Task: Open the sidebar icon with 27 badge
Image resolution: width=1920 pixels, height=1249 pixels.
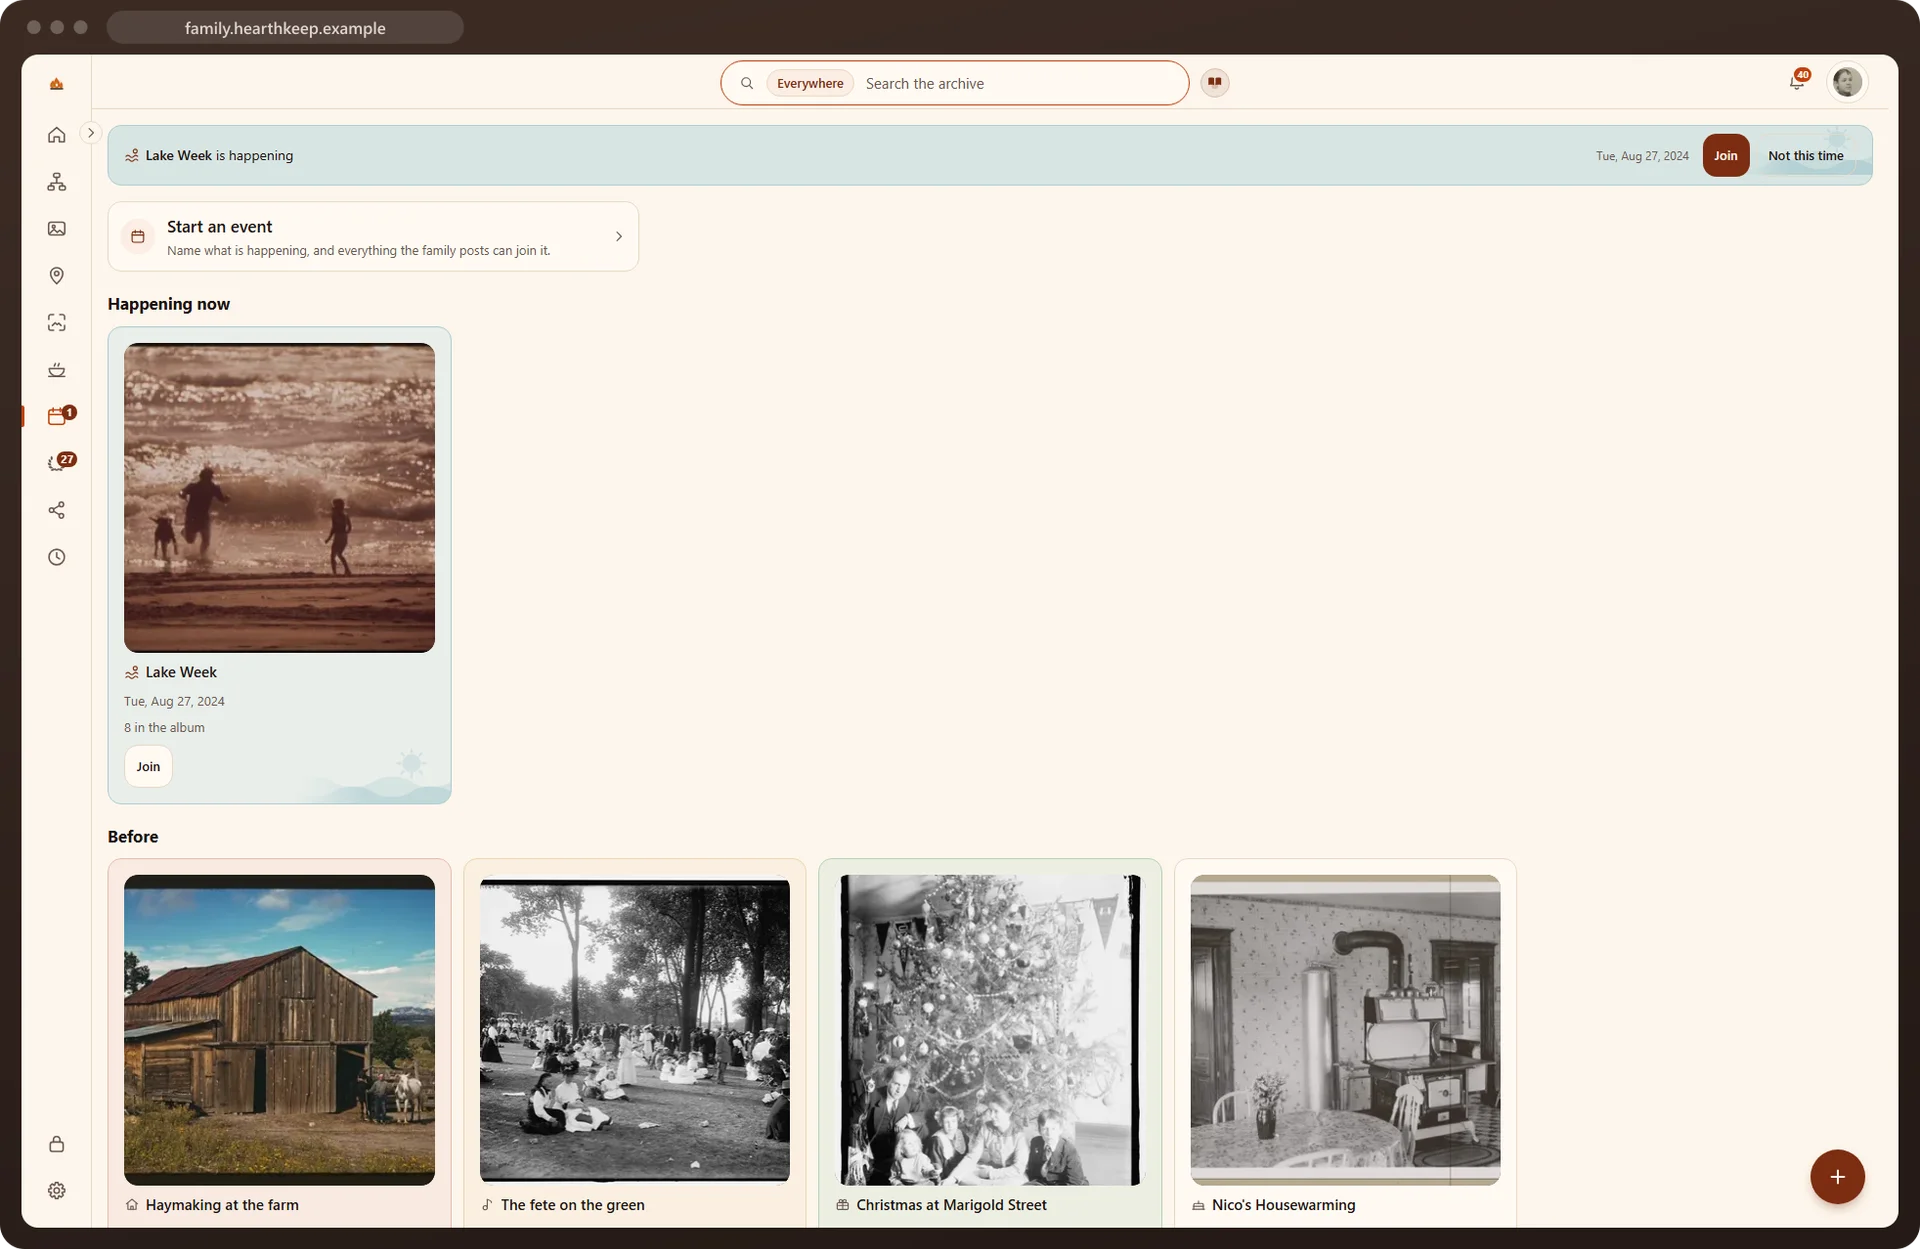Action: pos(57,463)
